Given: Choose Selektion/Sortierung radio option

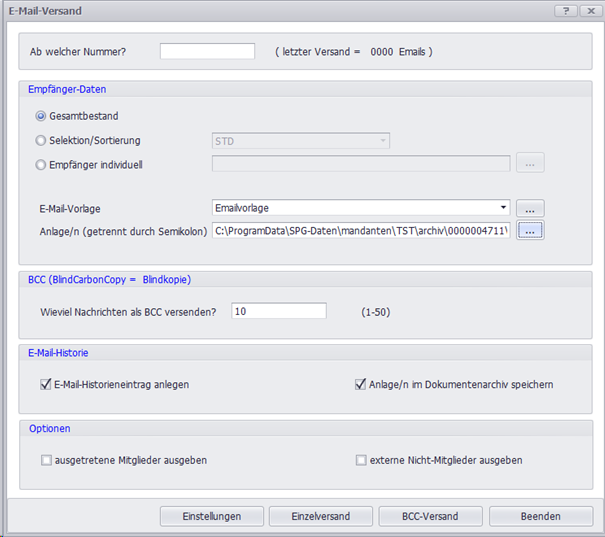Looking at the screenshot, I should point(41,141).
